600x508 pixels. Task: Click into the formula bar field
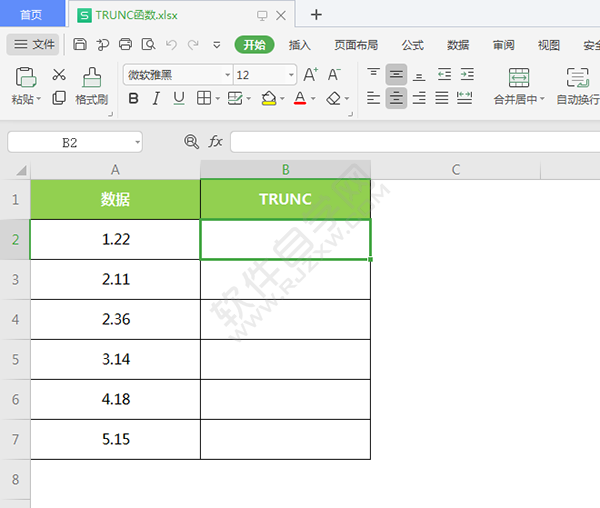tap(415, 142)
